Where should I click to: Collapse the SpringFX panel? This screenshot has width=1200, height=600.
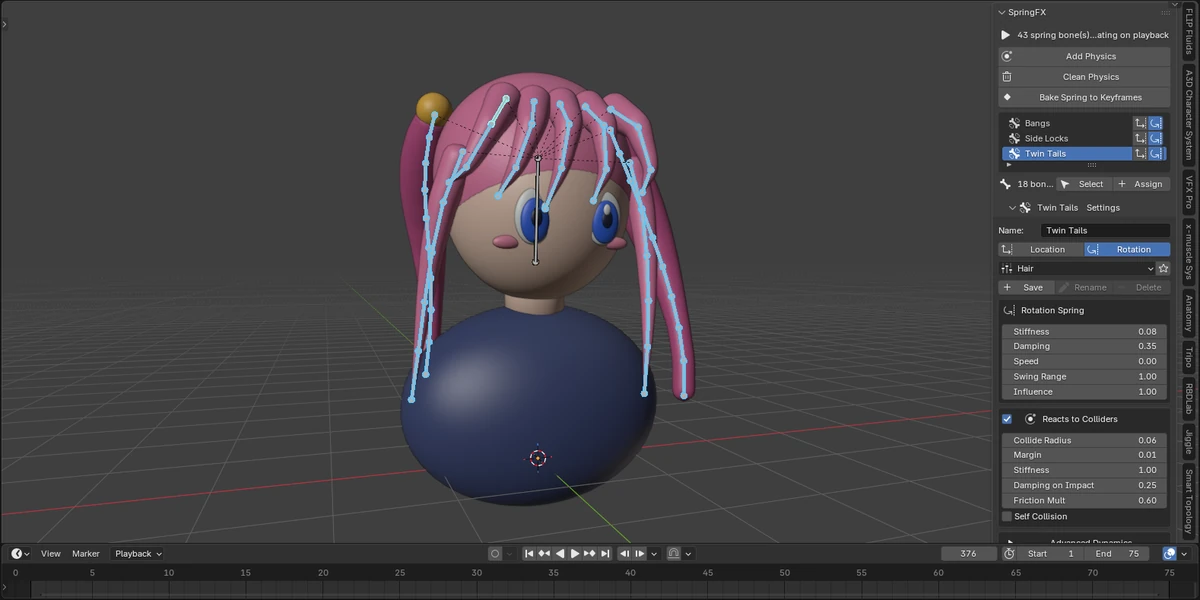point(1001,12)
